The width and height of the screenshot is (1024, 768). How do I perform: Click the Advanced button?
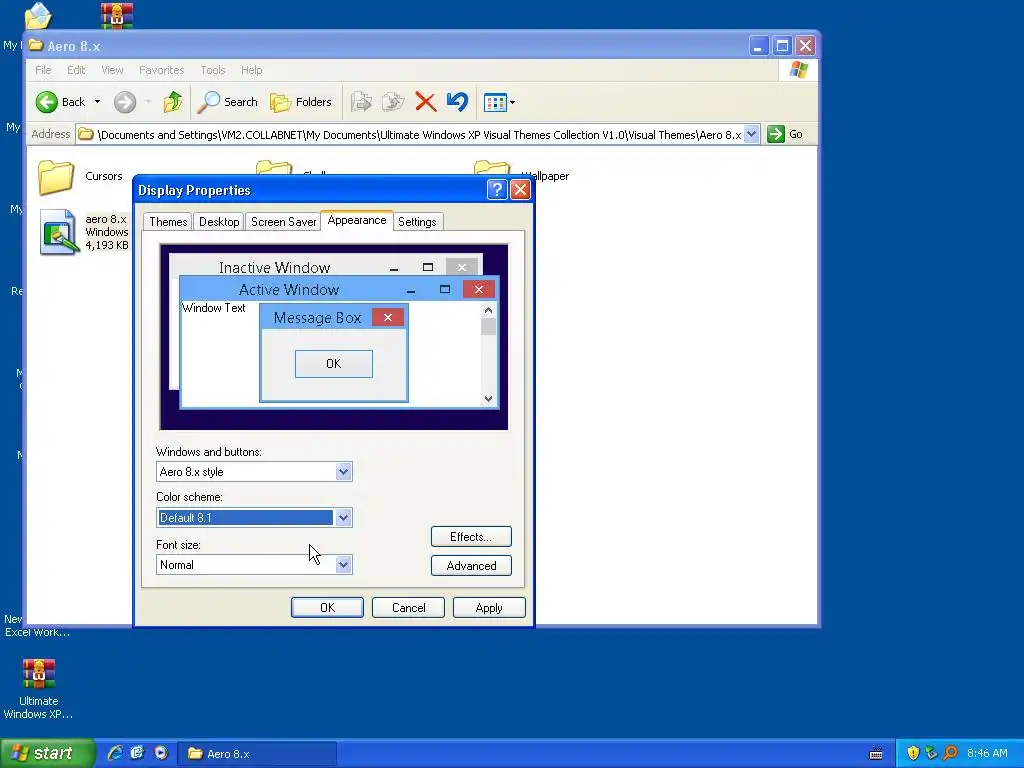tap(471, 566)
